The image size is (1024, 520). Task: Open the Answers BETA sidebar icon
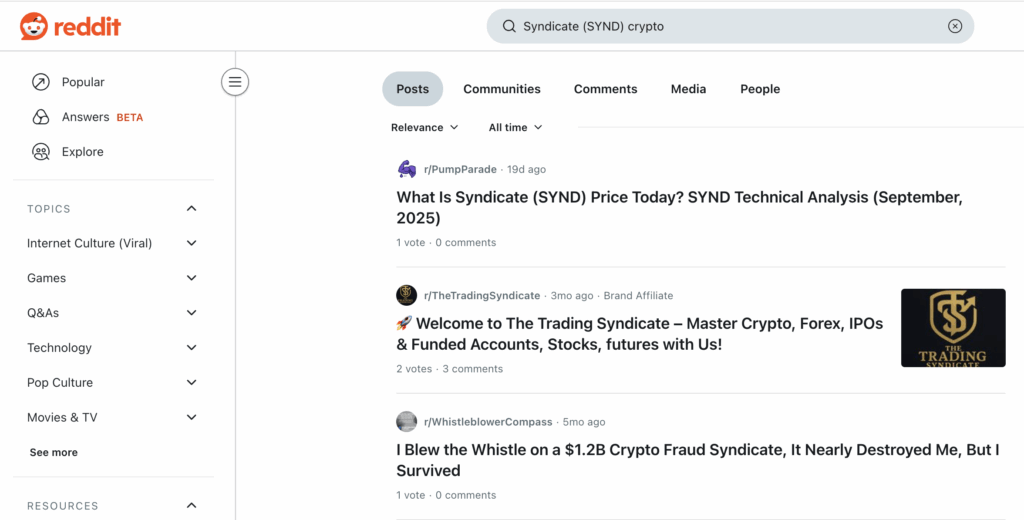pyautogui.click(x=41, y=117)
